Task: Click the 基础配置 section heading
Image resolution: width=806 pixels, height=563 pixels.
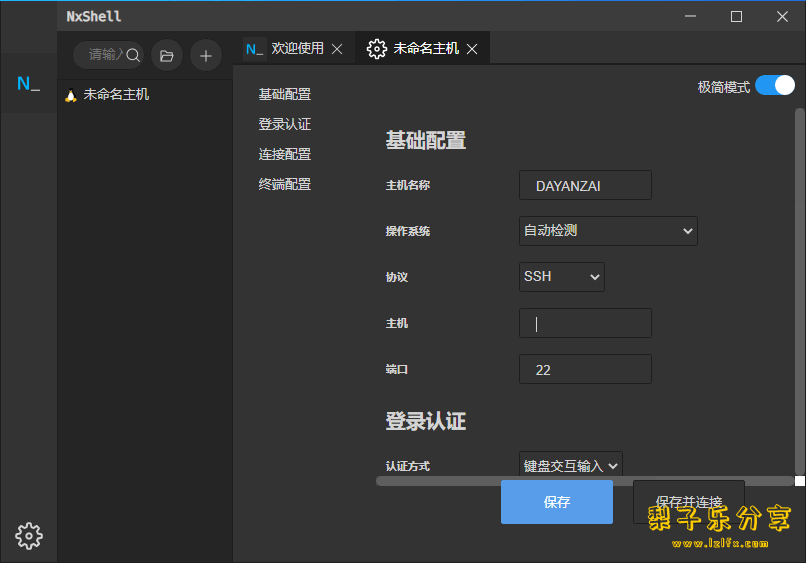Action: coord(426,140)
